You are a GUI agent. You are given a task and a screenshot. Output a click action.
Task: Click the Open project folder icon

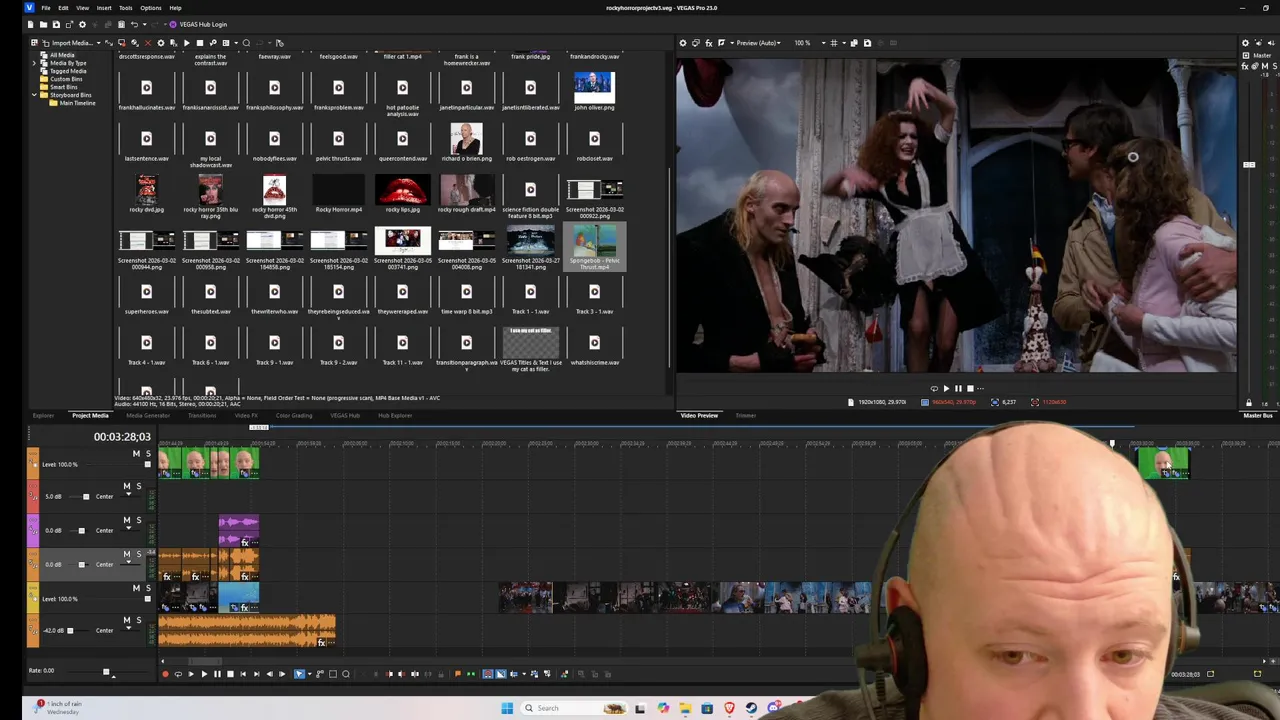point(43,24)
